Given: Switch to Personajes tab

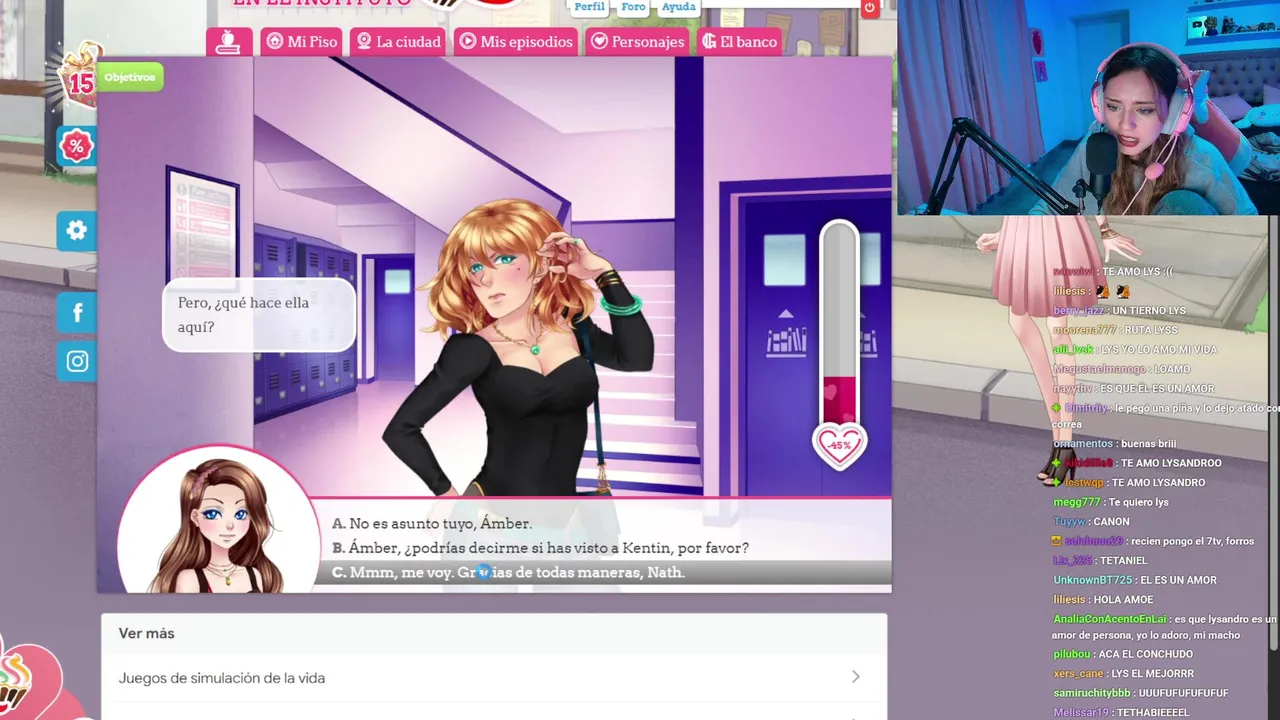Looking at the screenshot, I should (x=637, y=41).
